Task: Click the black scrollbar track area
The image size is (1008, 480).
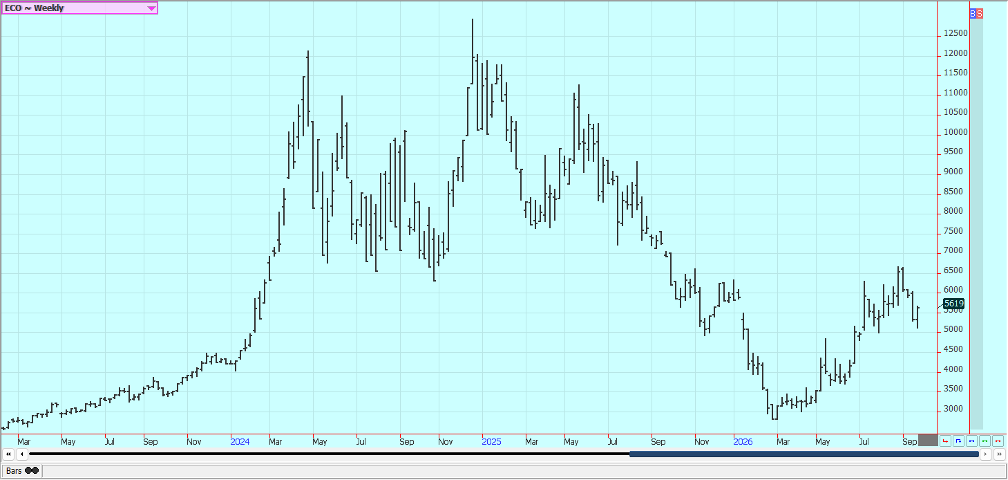Action: (329, 454)
